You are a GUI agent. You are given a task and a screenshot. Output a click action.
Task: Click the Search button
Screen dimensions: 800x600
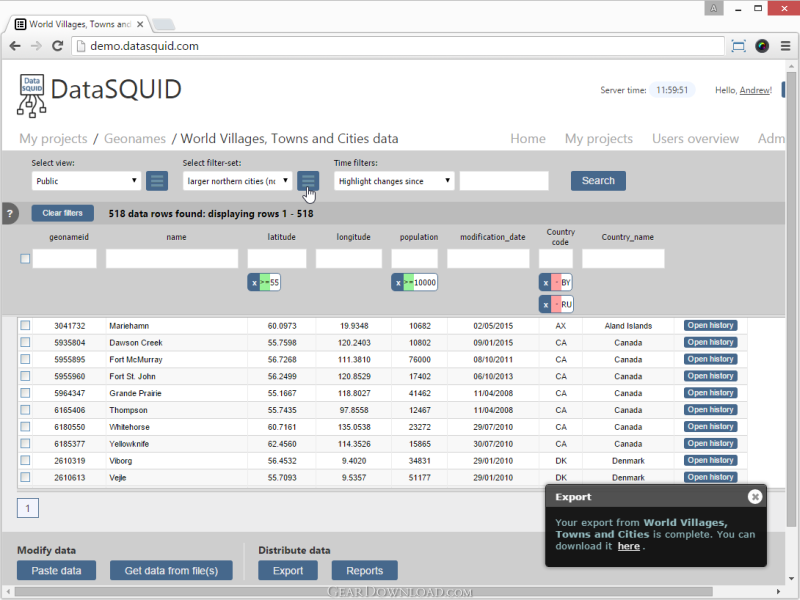tap(598, 181)
